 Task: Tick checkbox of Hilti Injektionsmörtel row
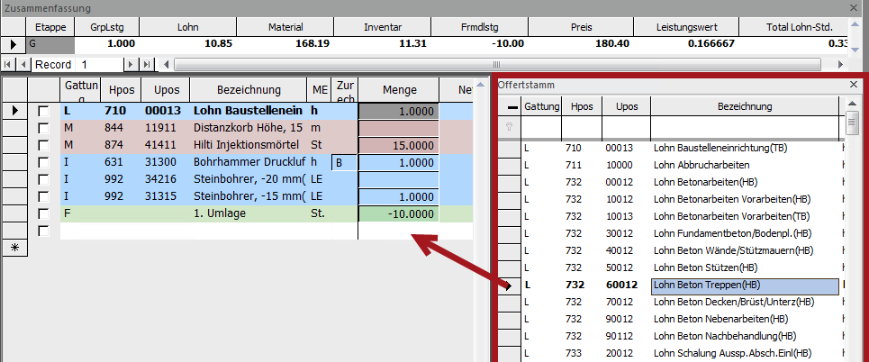[x=43, y=145]
